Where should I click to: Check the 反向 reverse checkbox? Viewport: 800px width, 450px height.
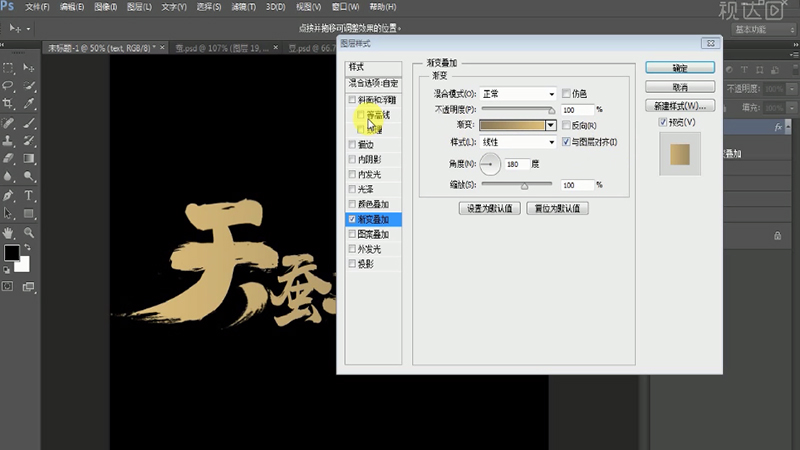click(566, 125)
